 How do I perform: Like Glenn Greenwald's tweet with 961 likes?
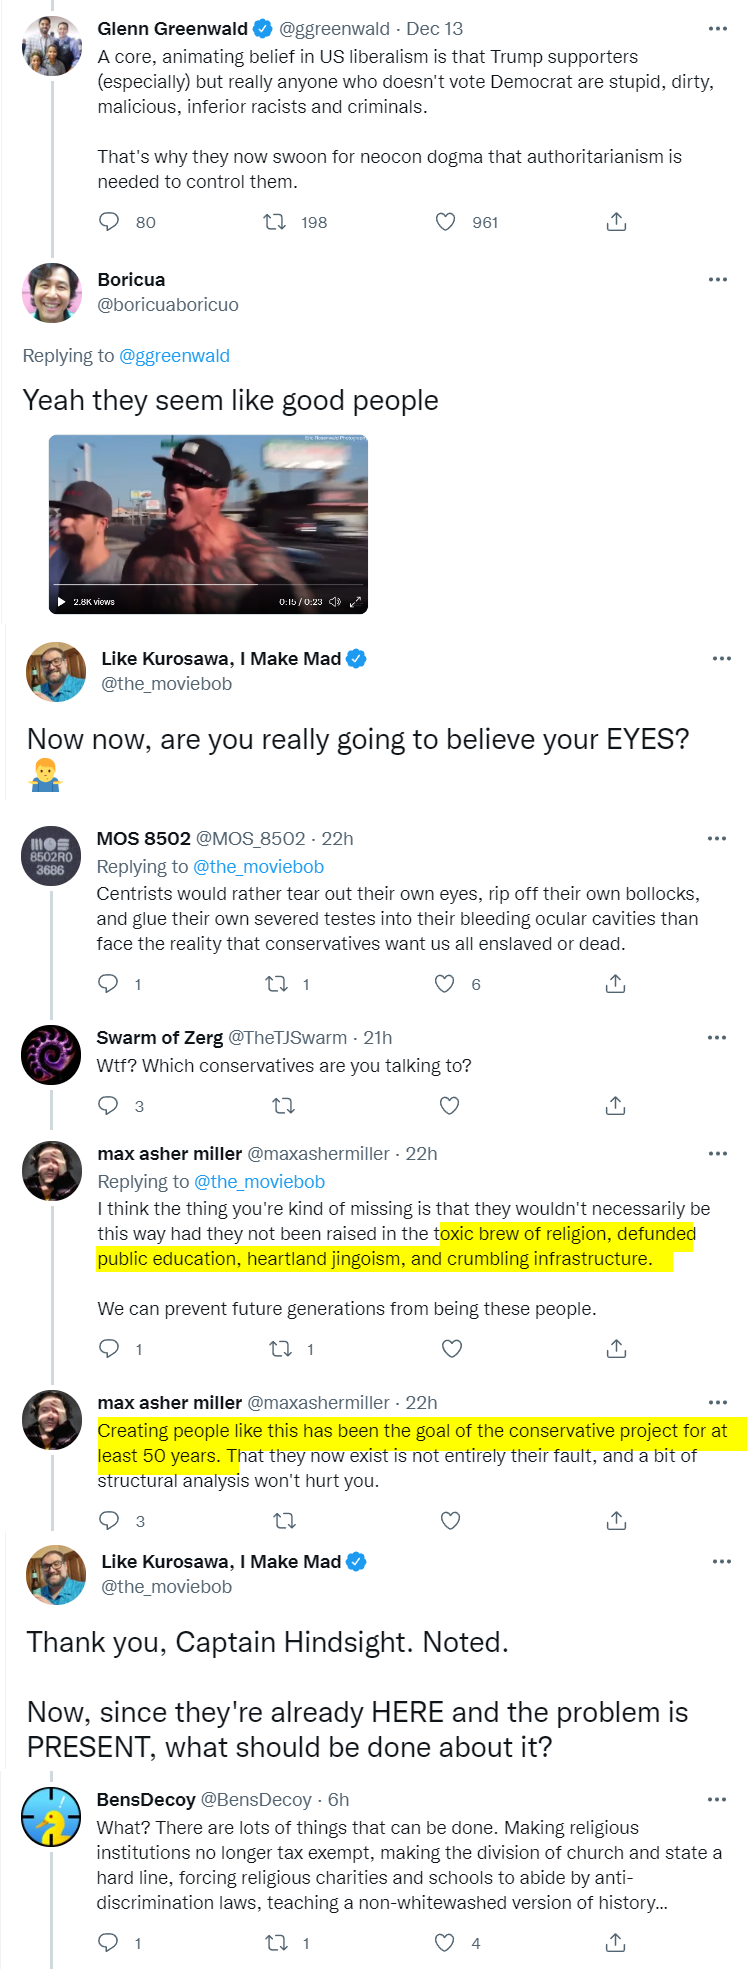click(x=446, y=222)
